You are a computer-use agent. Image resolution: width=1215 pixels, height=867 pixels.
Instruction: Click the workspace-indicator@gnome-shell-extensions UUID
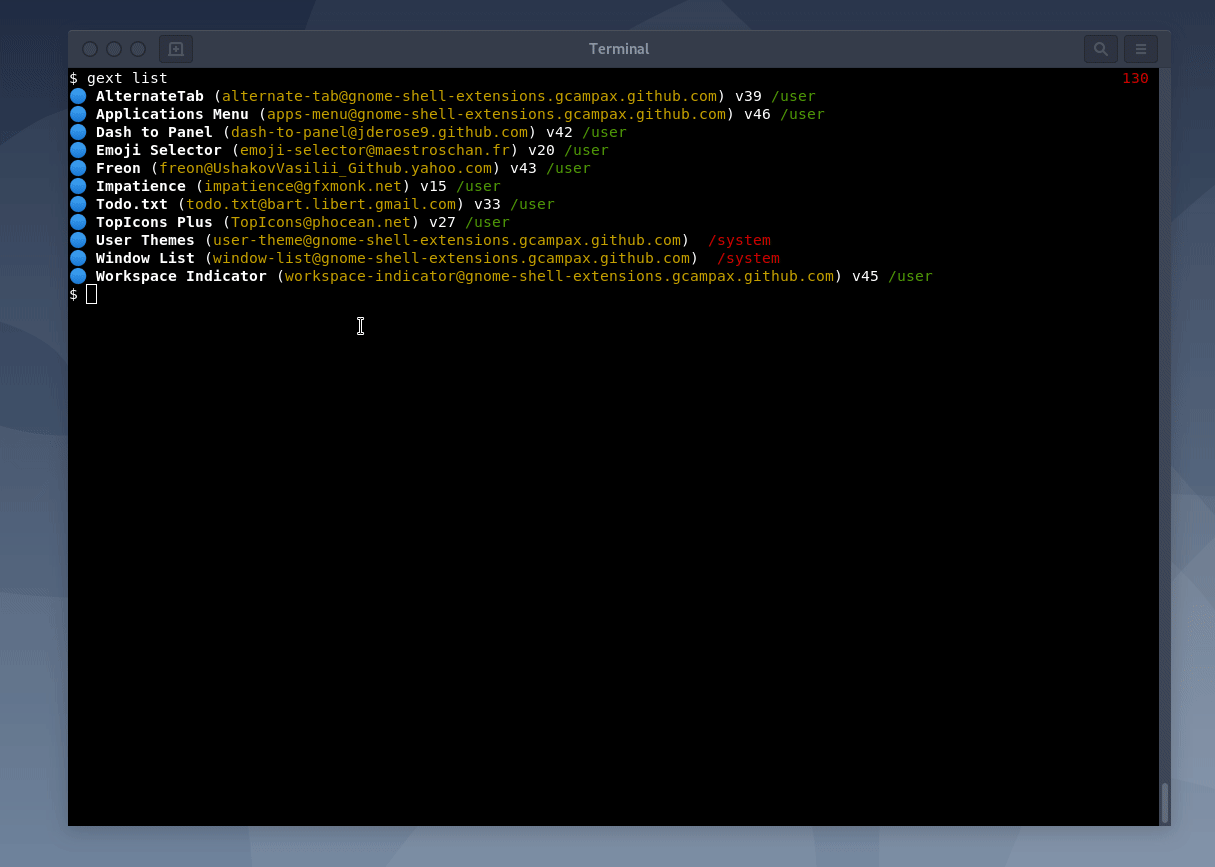(x=560, y=277)
